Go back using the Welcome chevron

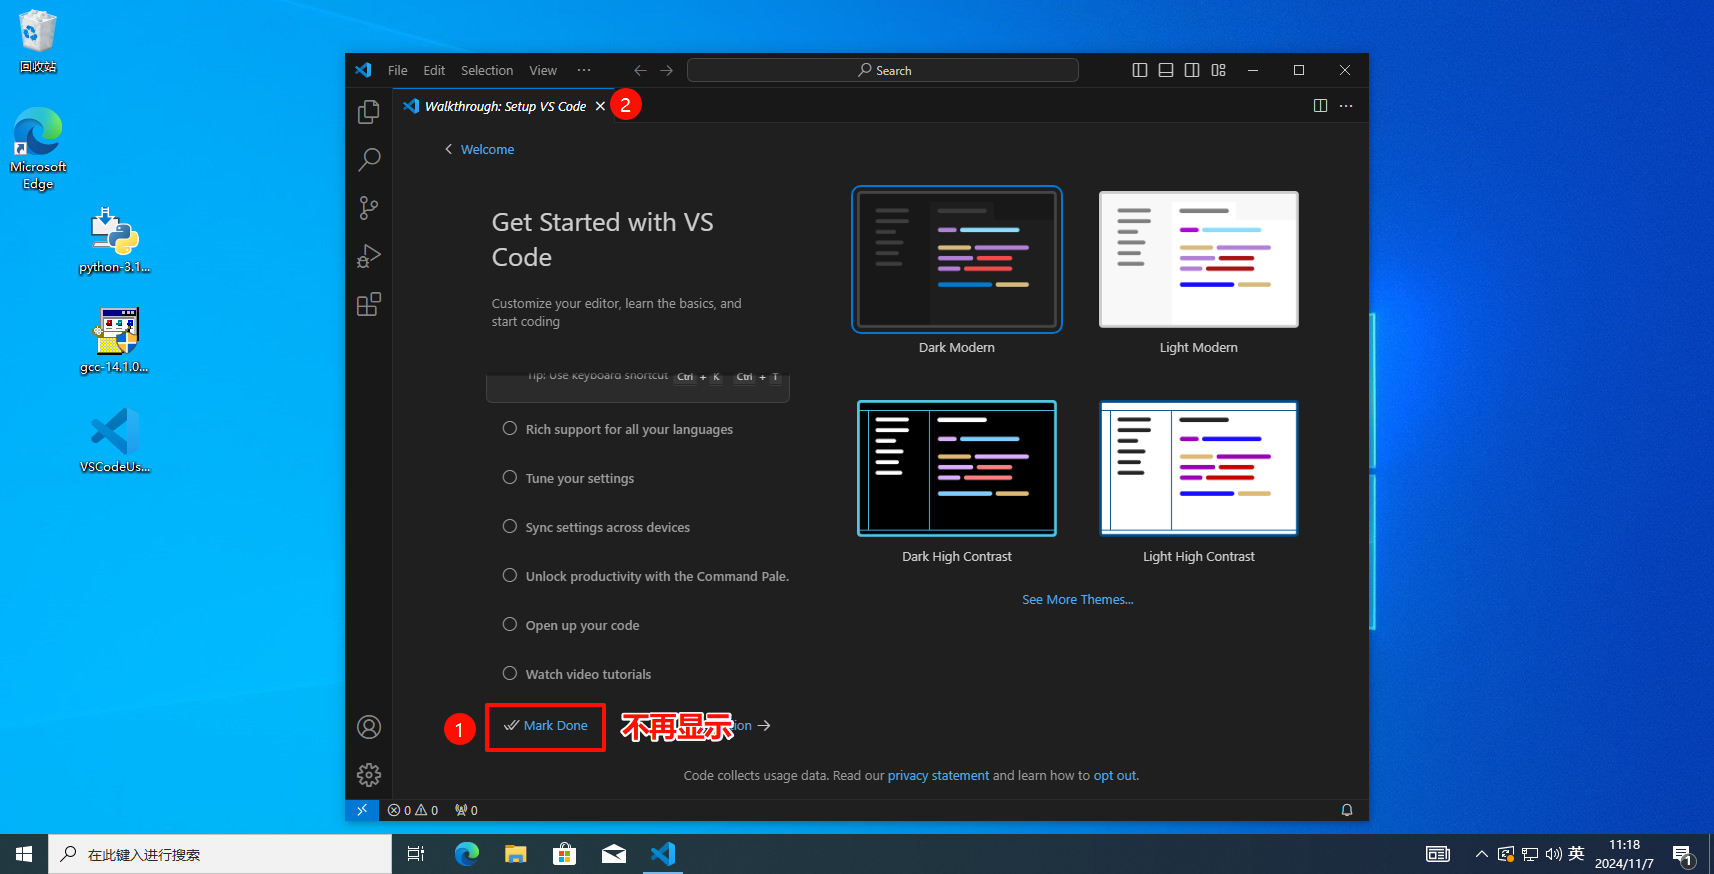click(449, 149)
